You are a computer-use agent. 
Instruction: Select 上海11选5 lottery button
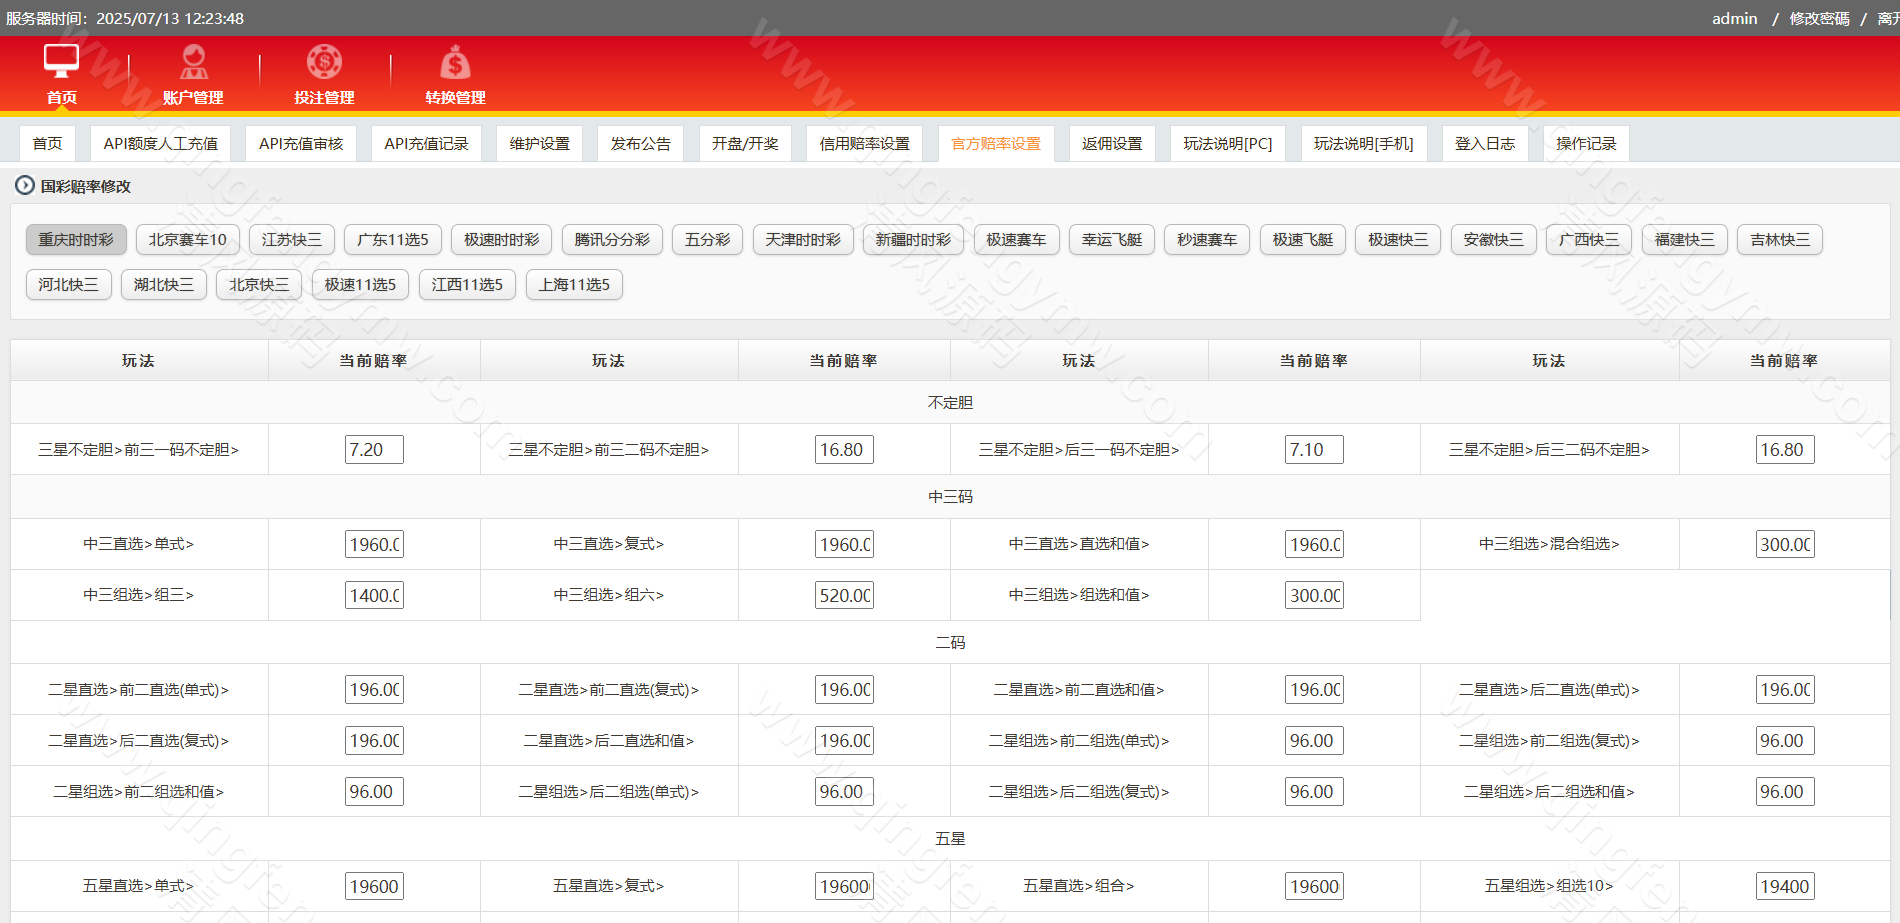click(x=574, y=285)
